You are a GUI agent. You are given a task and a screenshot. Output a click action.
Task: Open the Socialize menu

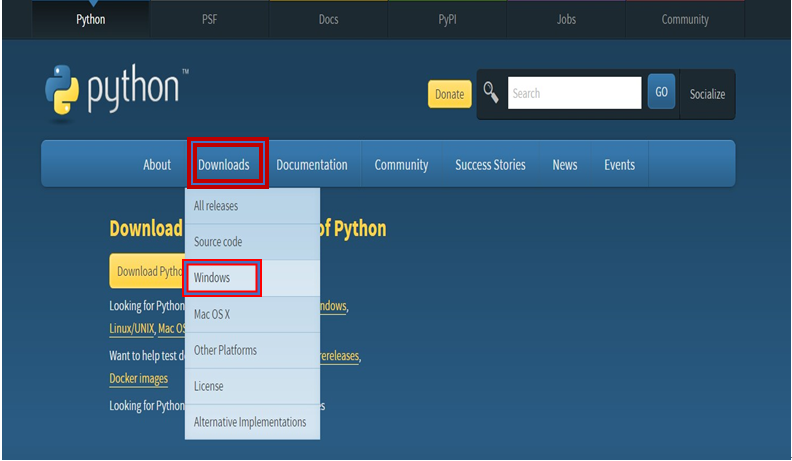click(x=707, y=94)
